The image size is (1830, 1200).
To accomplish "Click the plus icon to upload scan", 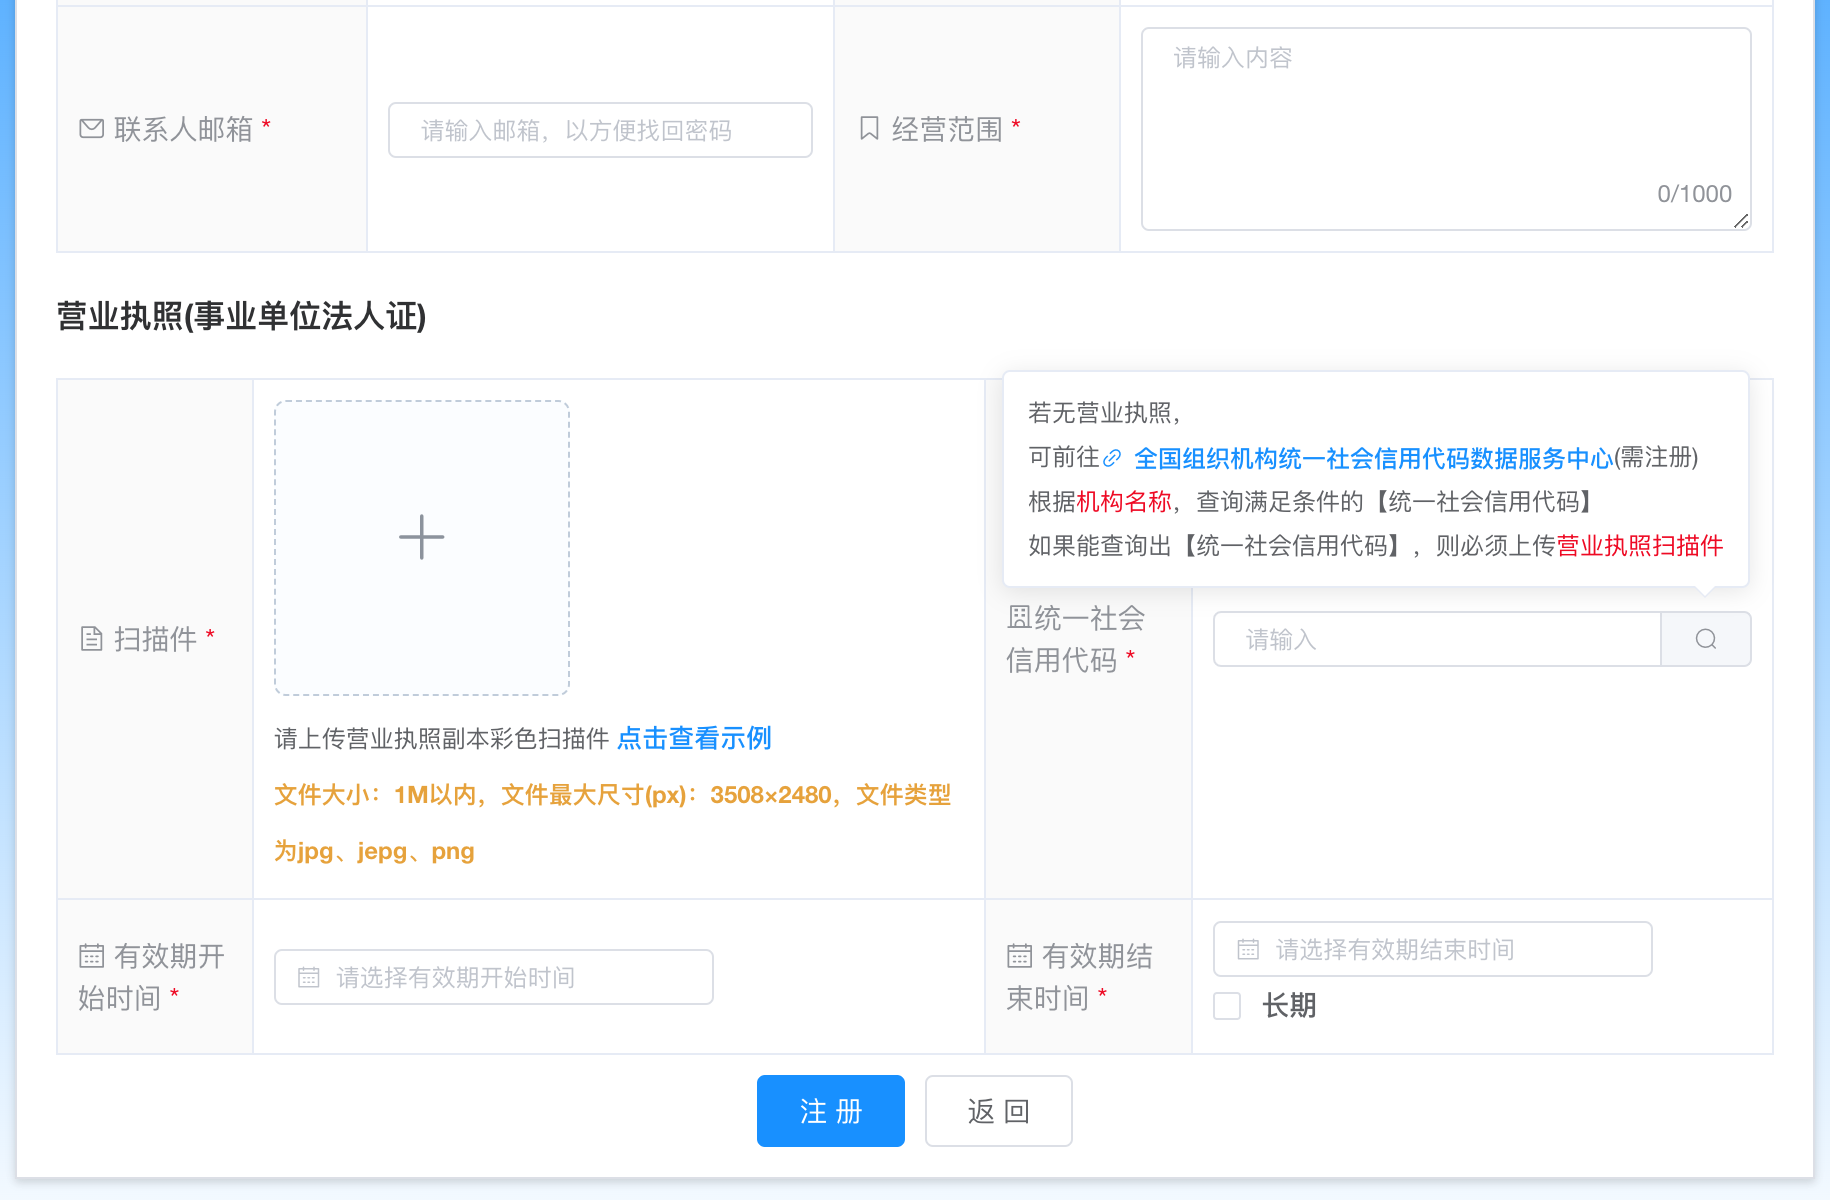I will (422, 537).
